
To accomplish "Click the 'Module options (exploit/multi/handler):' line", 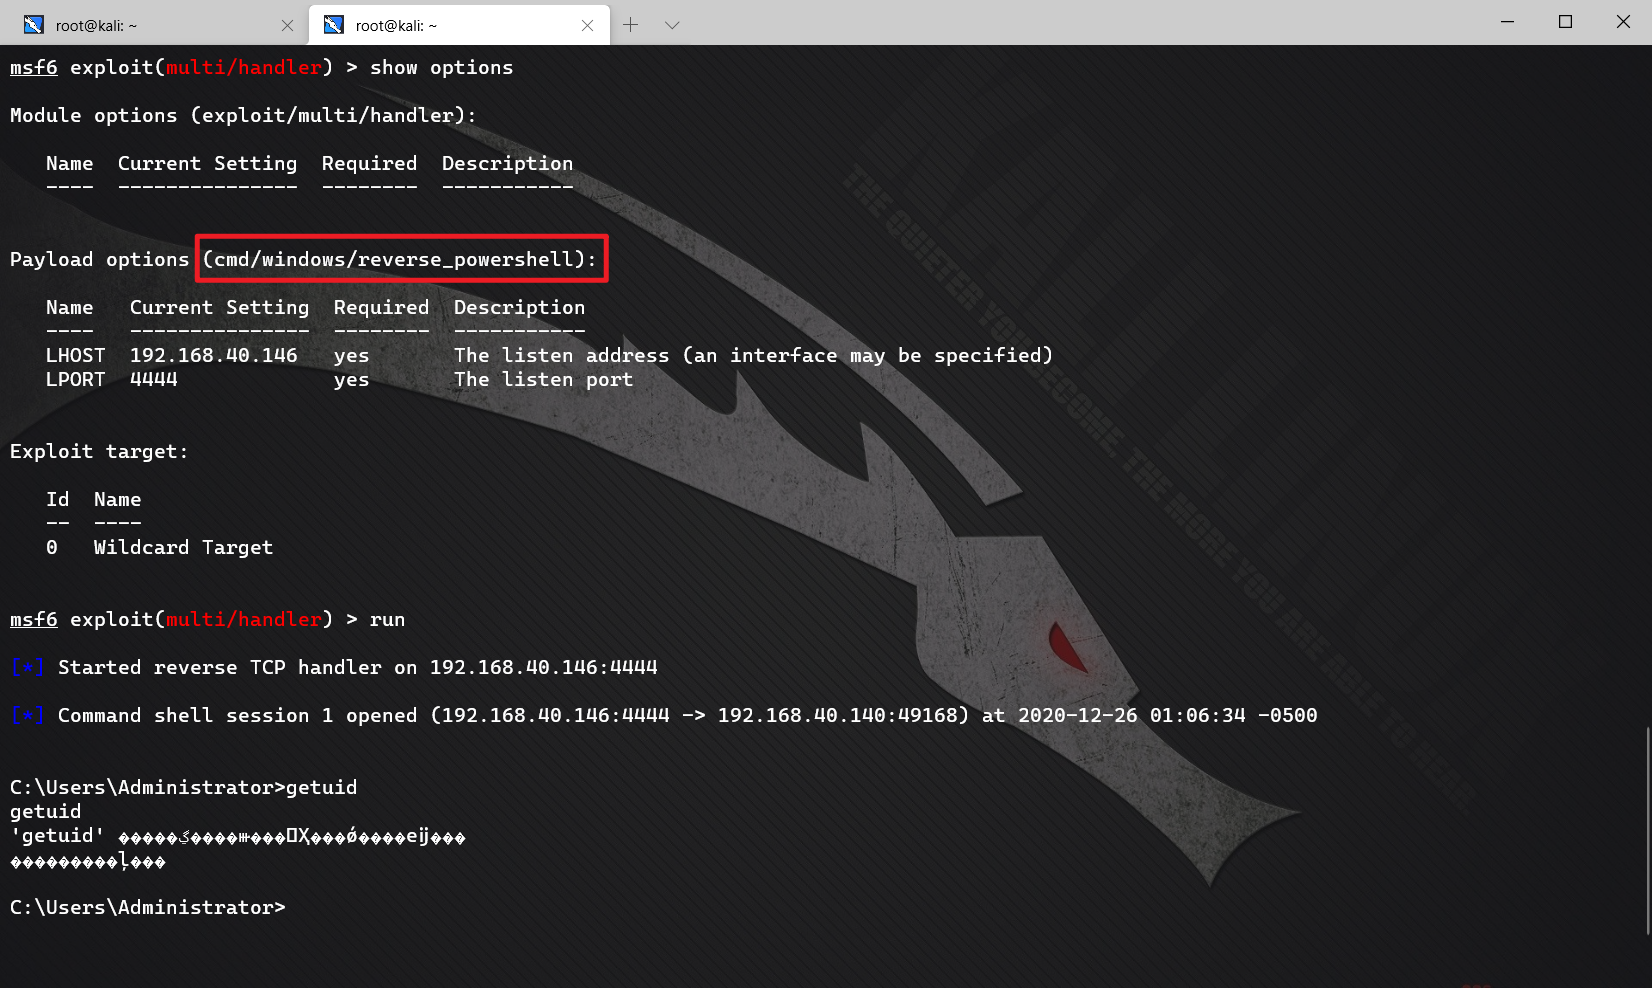I will [243, 115].
